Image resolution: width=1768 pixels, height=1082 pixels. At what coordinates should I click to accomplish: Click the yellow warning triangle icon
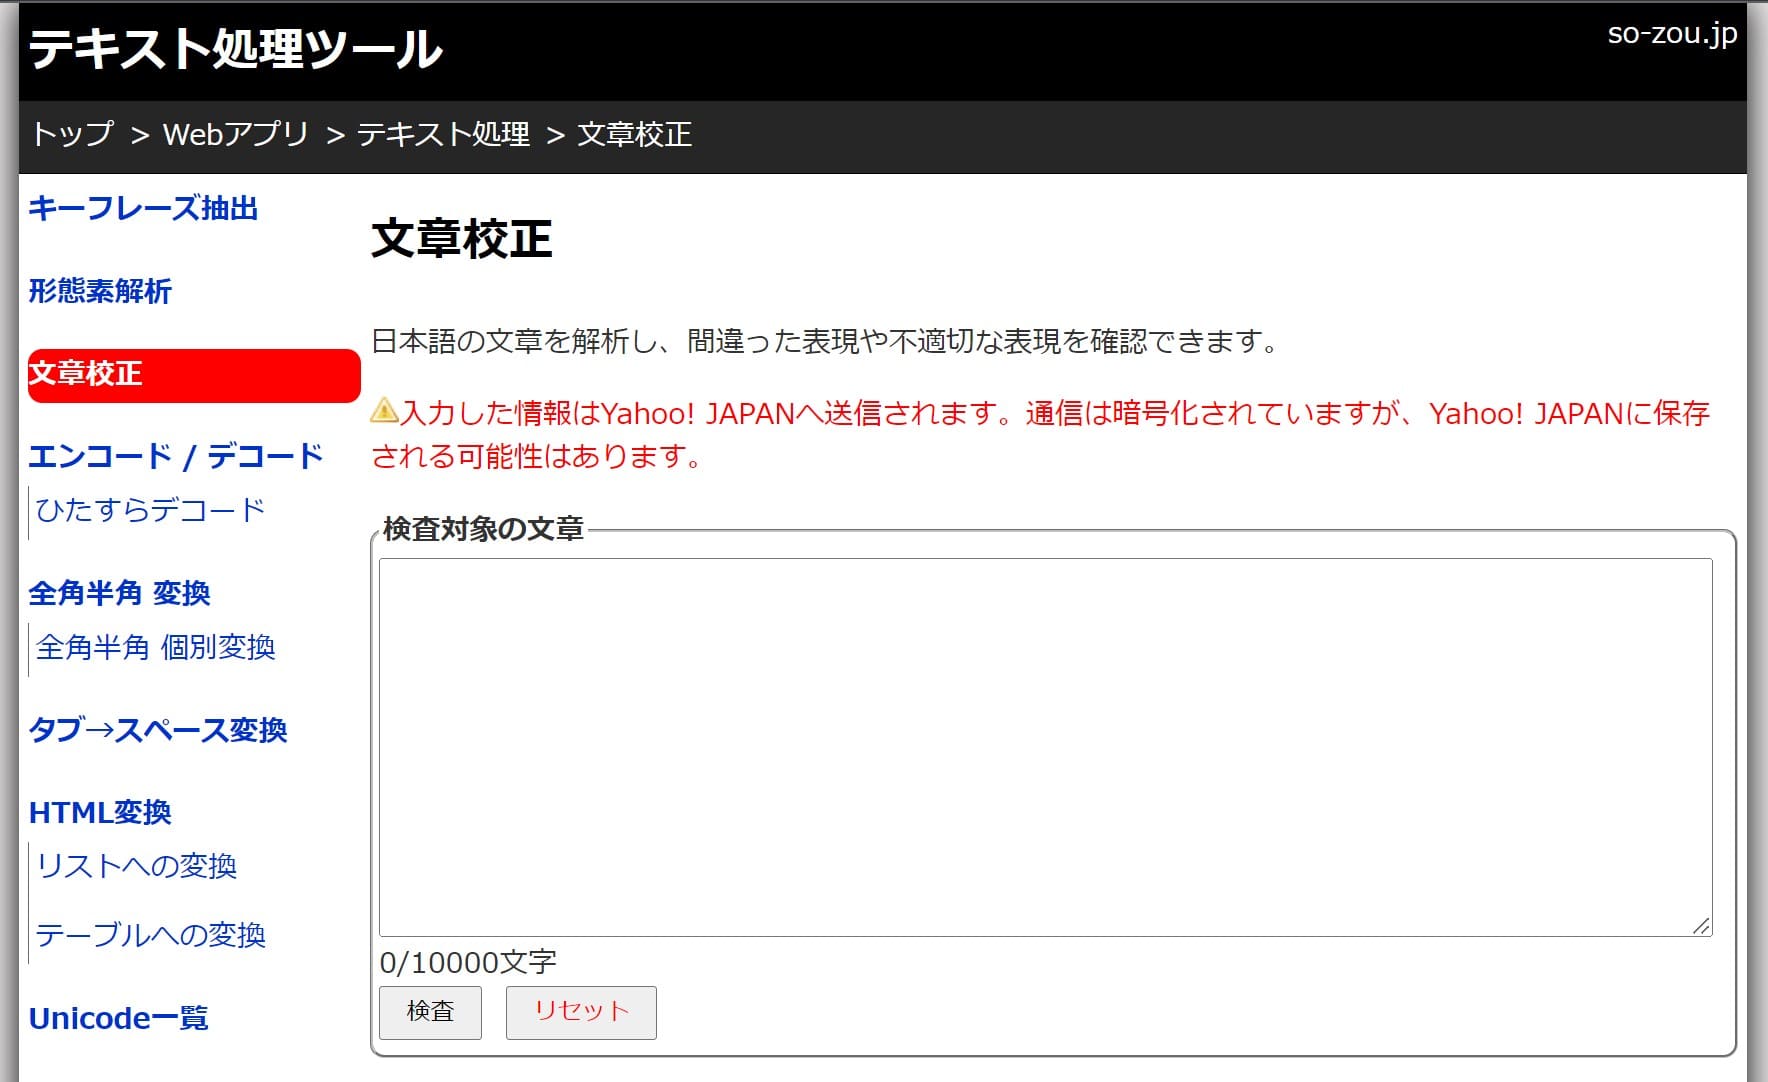[385, 410]
